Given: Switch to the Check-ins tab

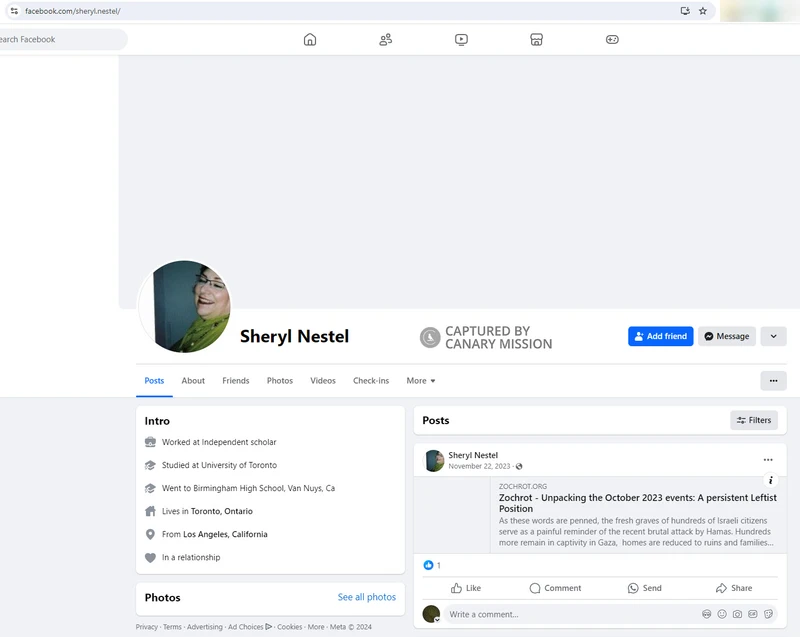Looking at the screenshot, I should click(x=371, y=380).
